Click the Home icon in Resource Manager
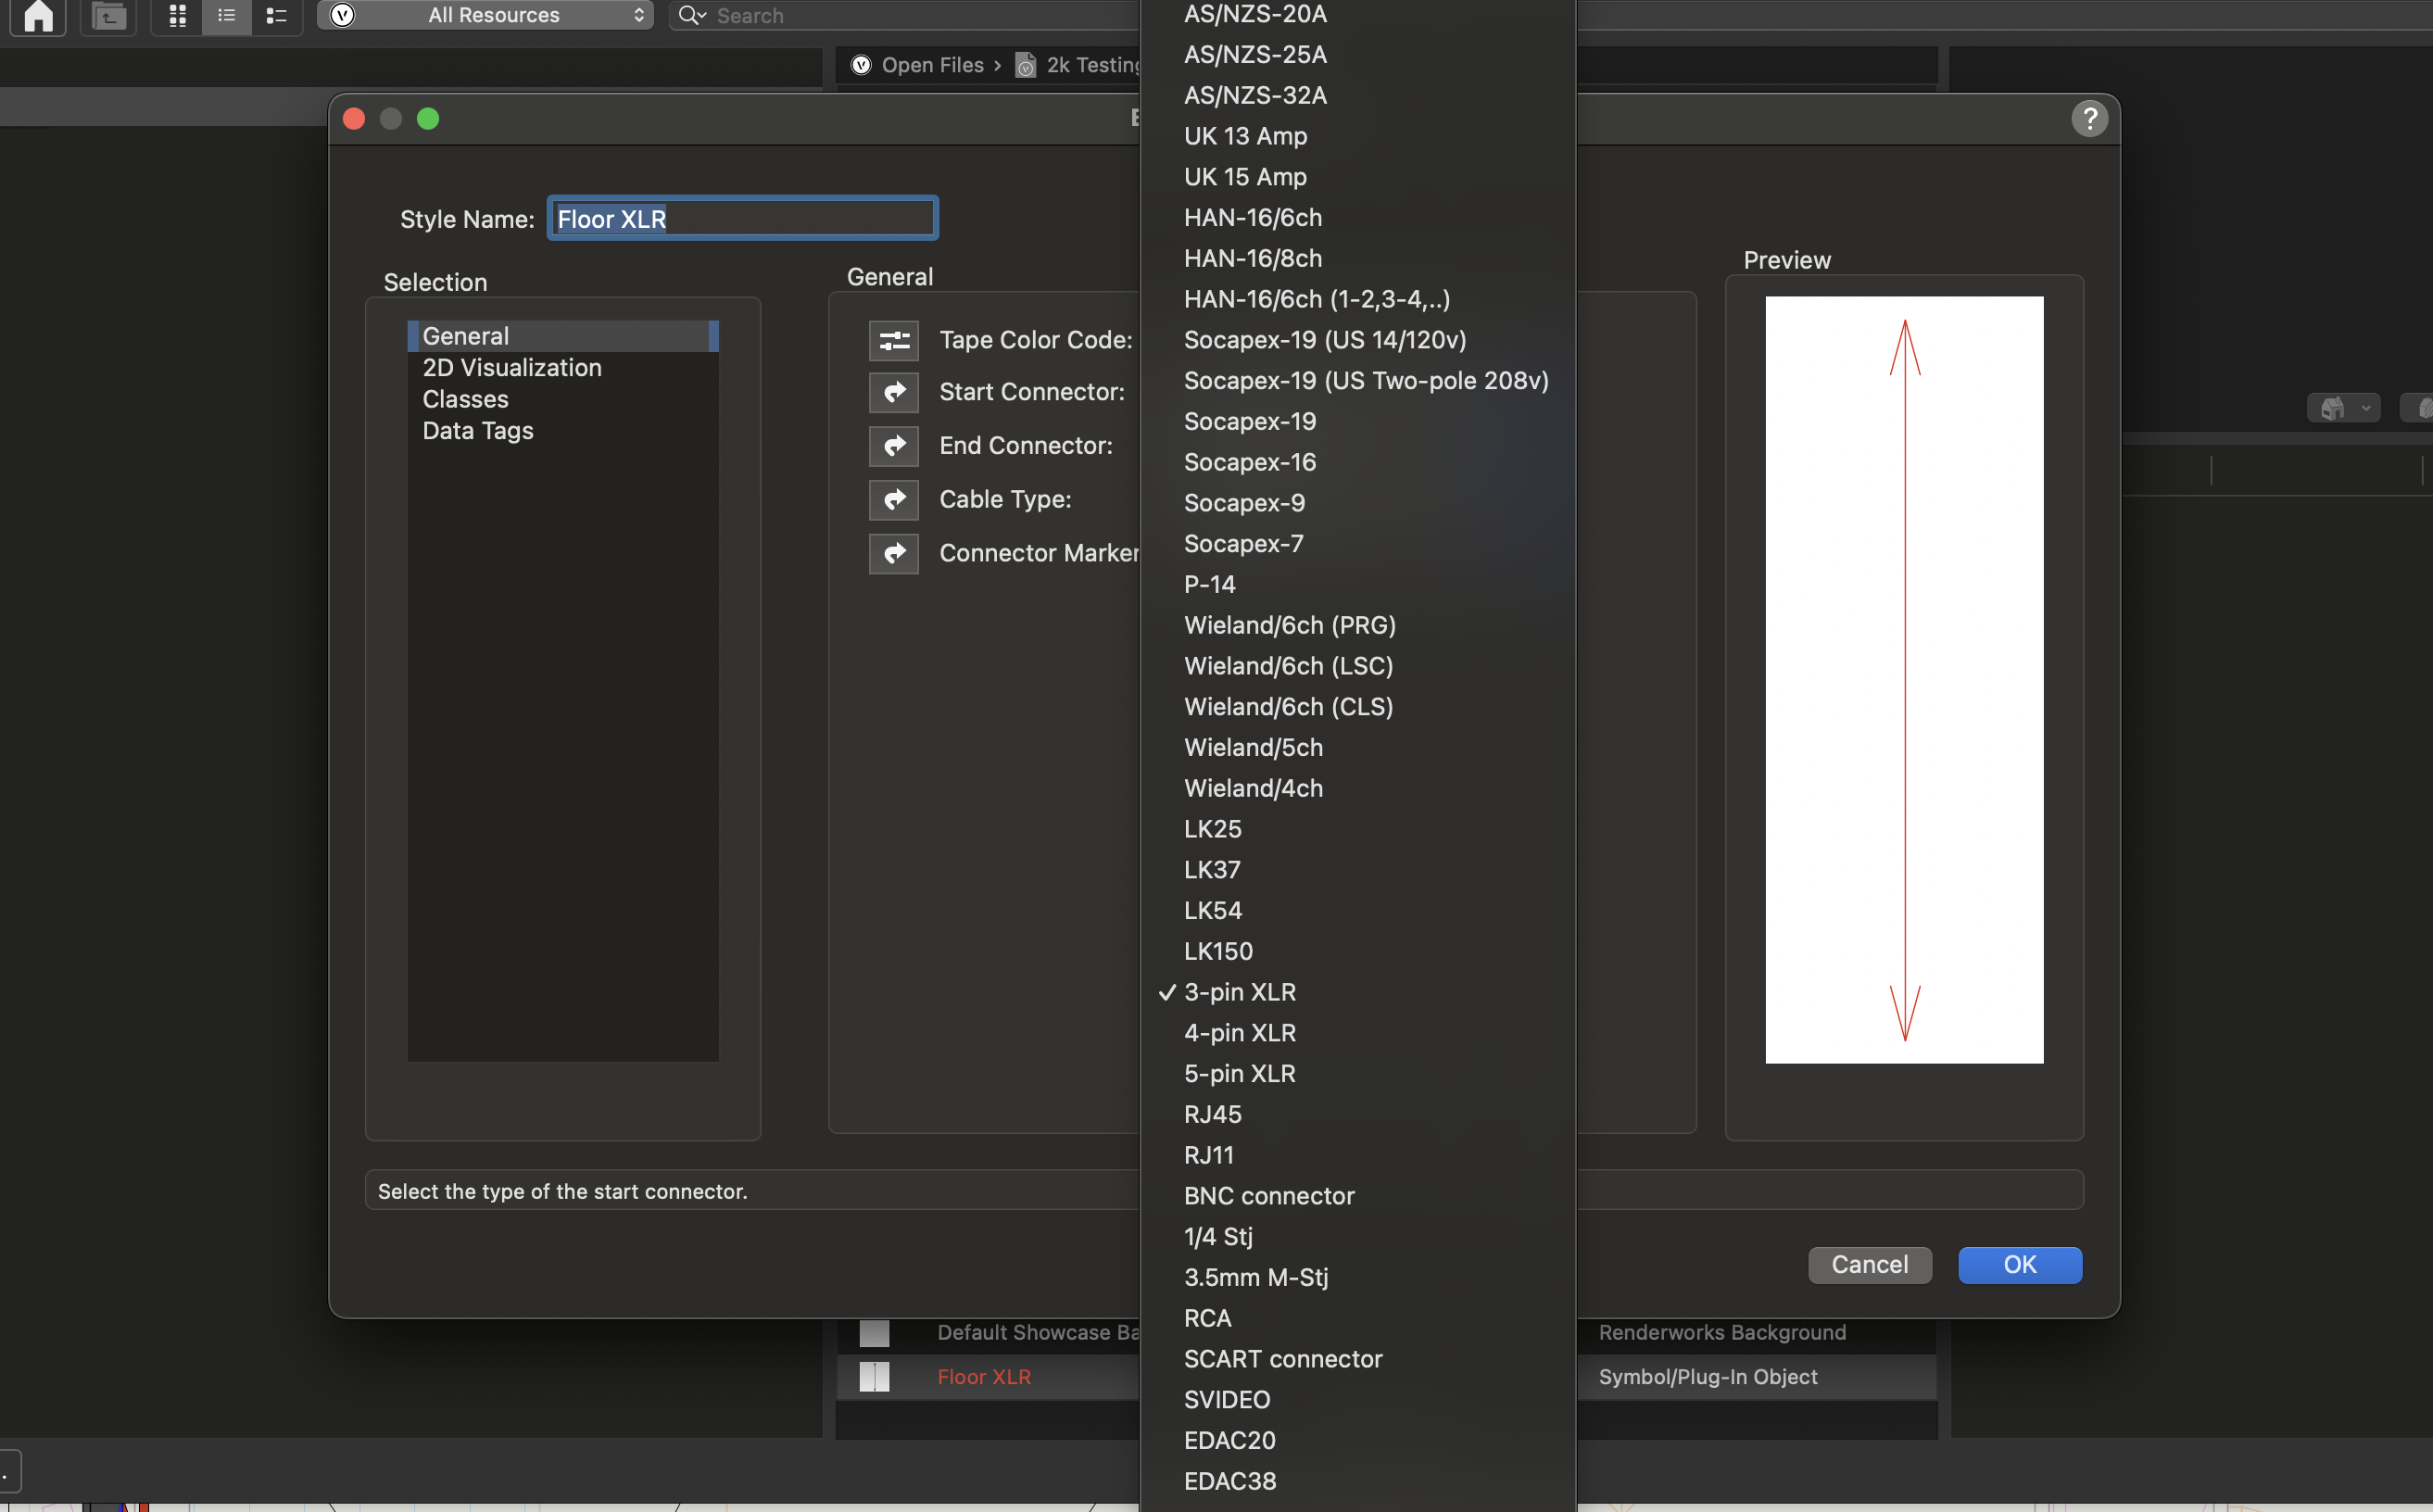This screenshot has height=1512, width=2433. [x=38, y=15]
